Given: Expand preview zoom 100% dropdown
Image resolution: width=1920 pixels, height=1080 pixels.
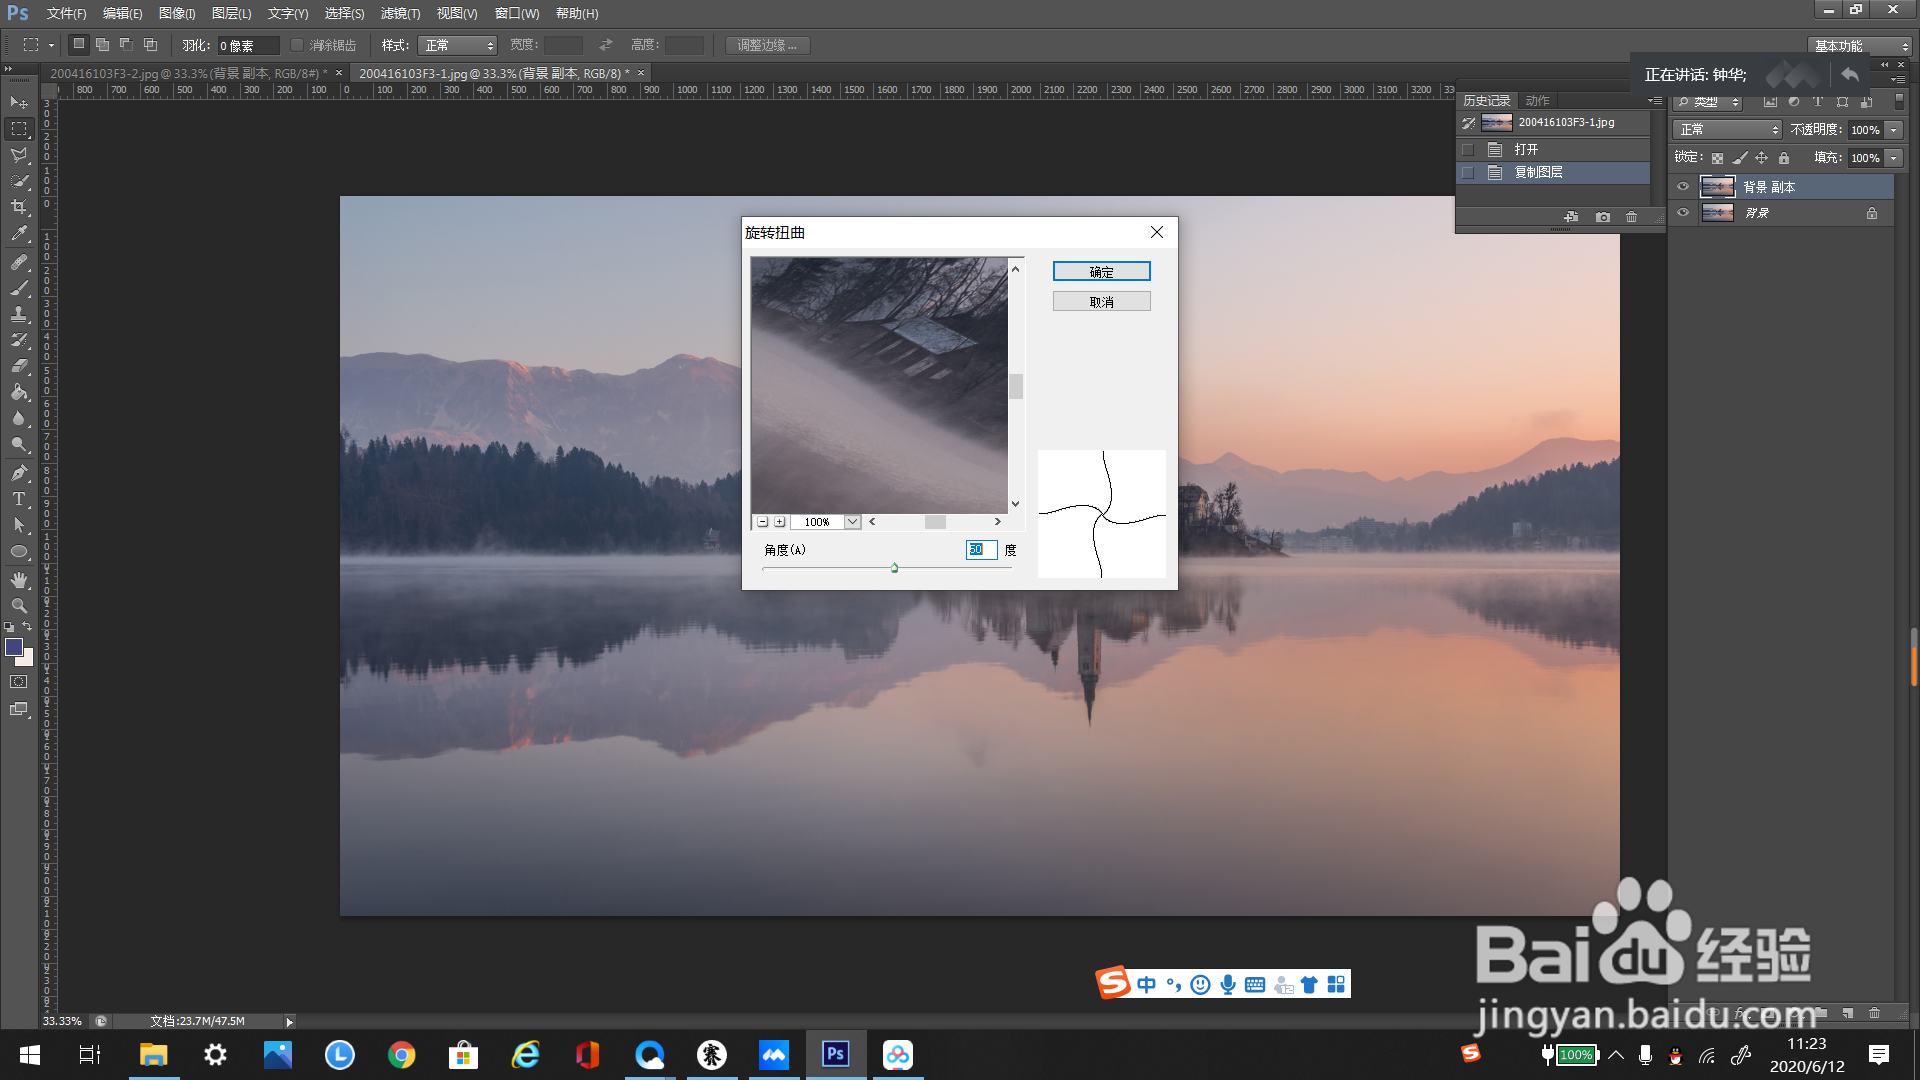Looking at the screenshot, I should coord(852,522).
